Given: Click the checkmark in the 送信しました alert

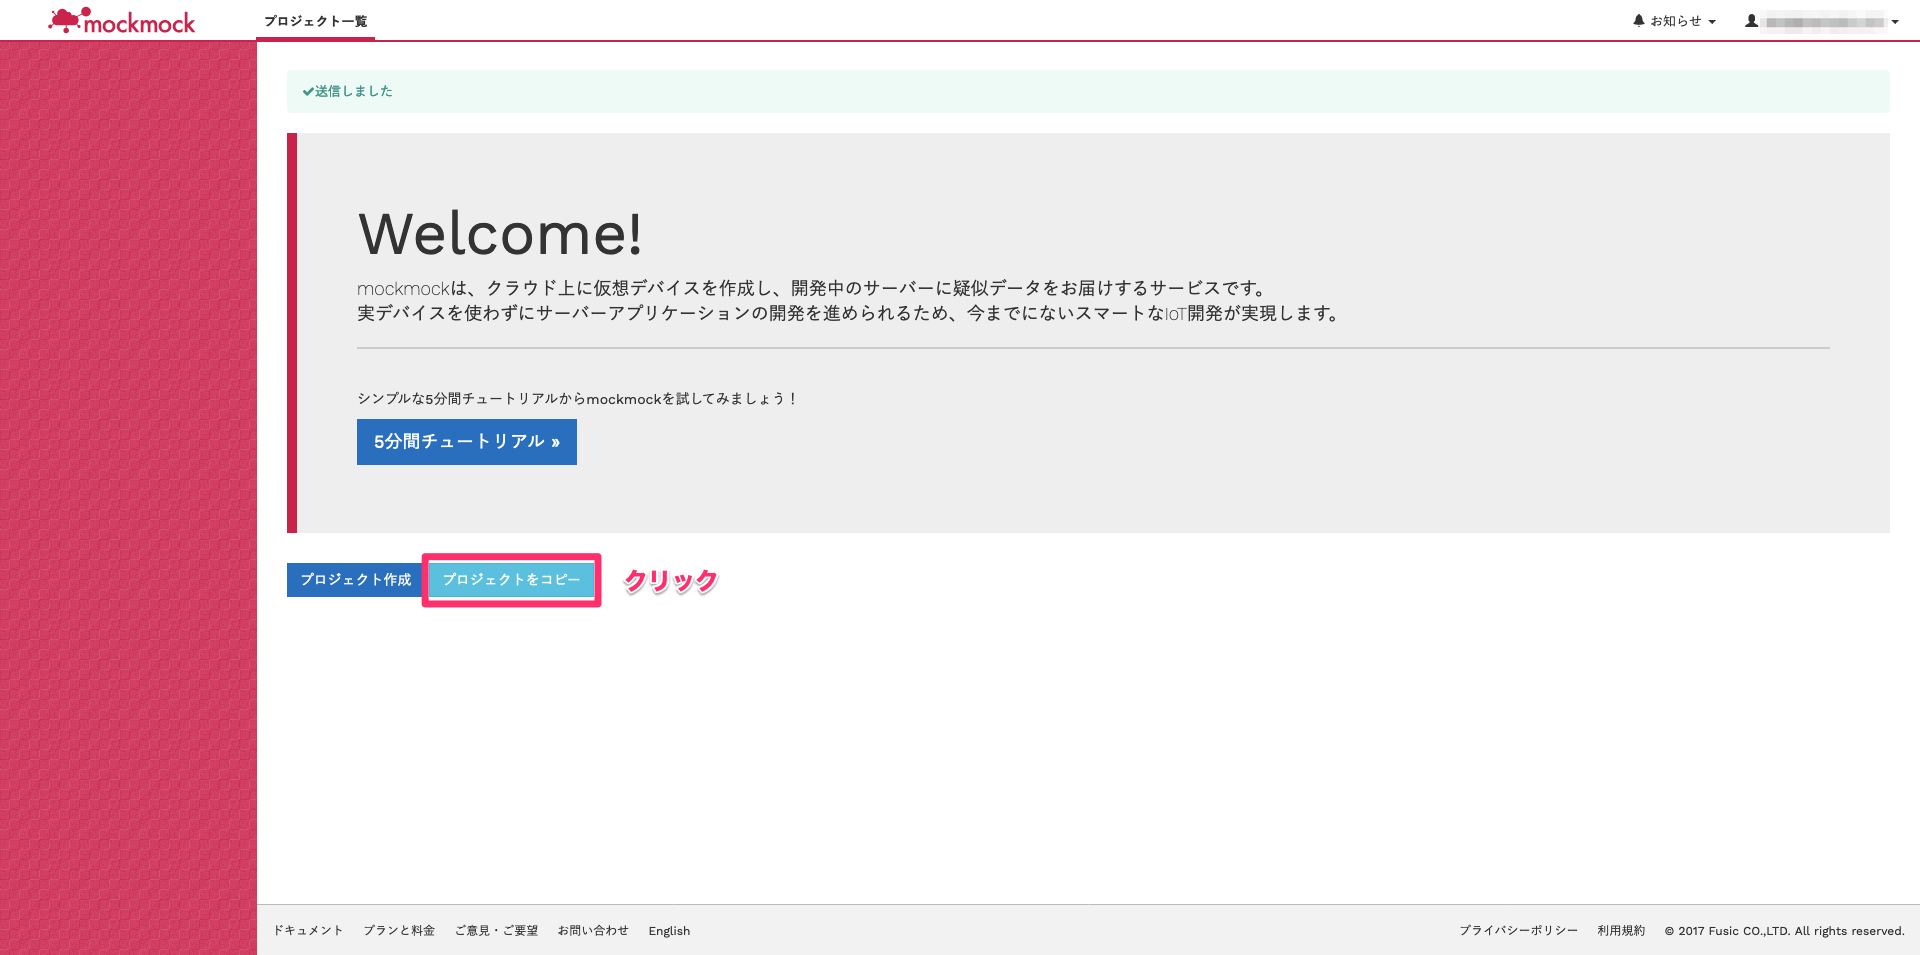Looking at the screenshot, I should point(307,91).
